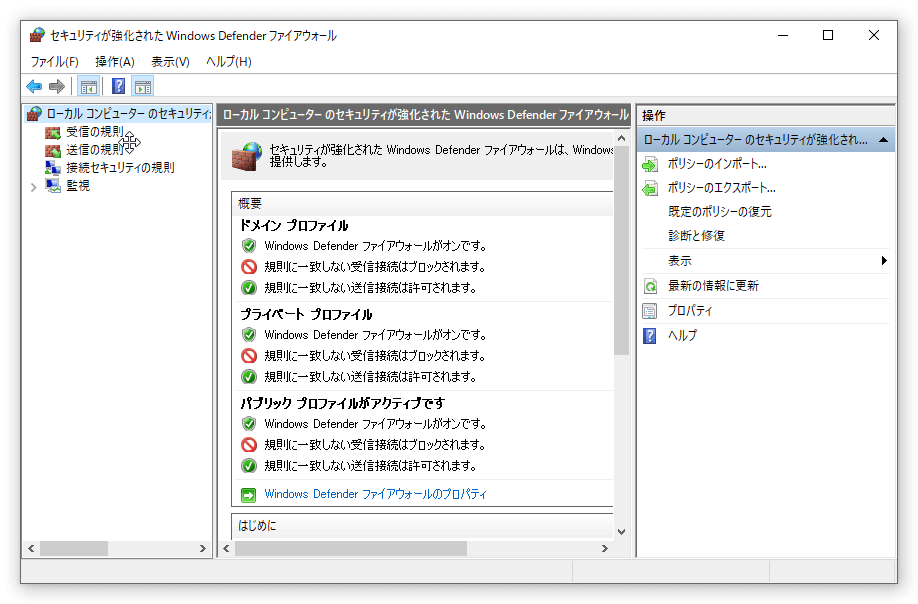The image size is (918, 604).
Task: Click 最新の情報に更新 refresh action
Action: (x=713, y=286)
